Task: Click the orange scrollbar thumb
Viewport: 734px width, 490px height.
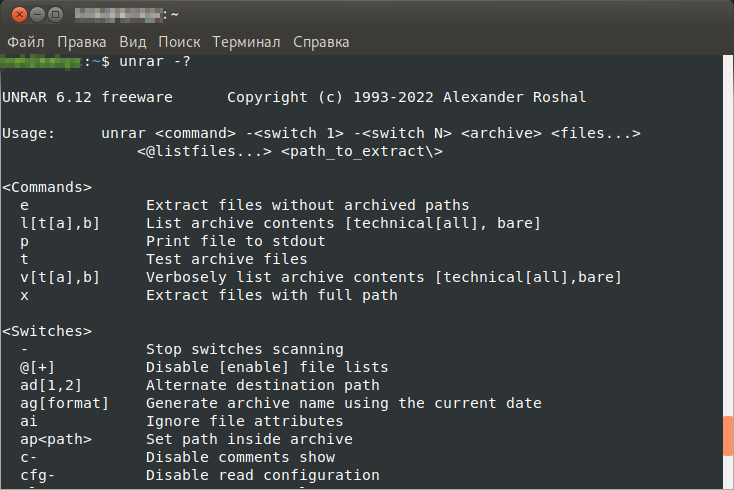Action: click(728, 436)
